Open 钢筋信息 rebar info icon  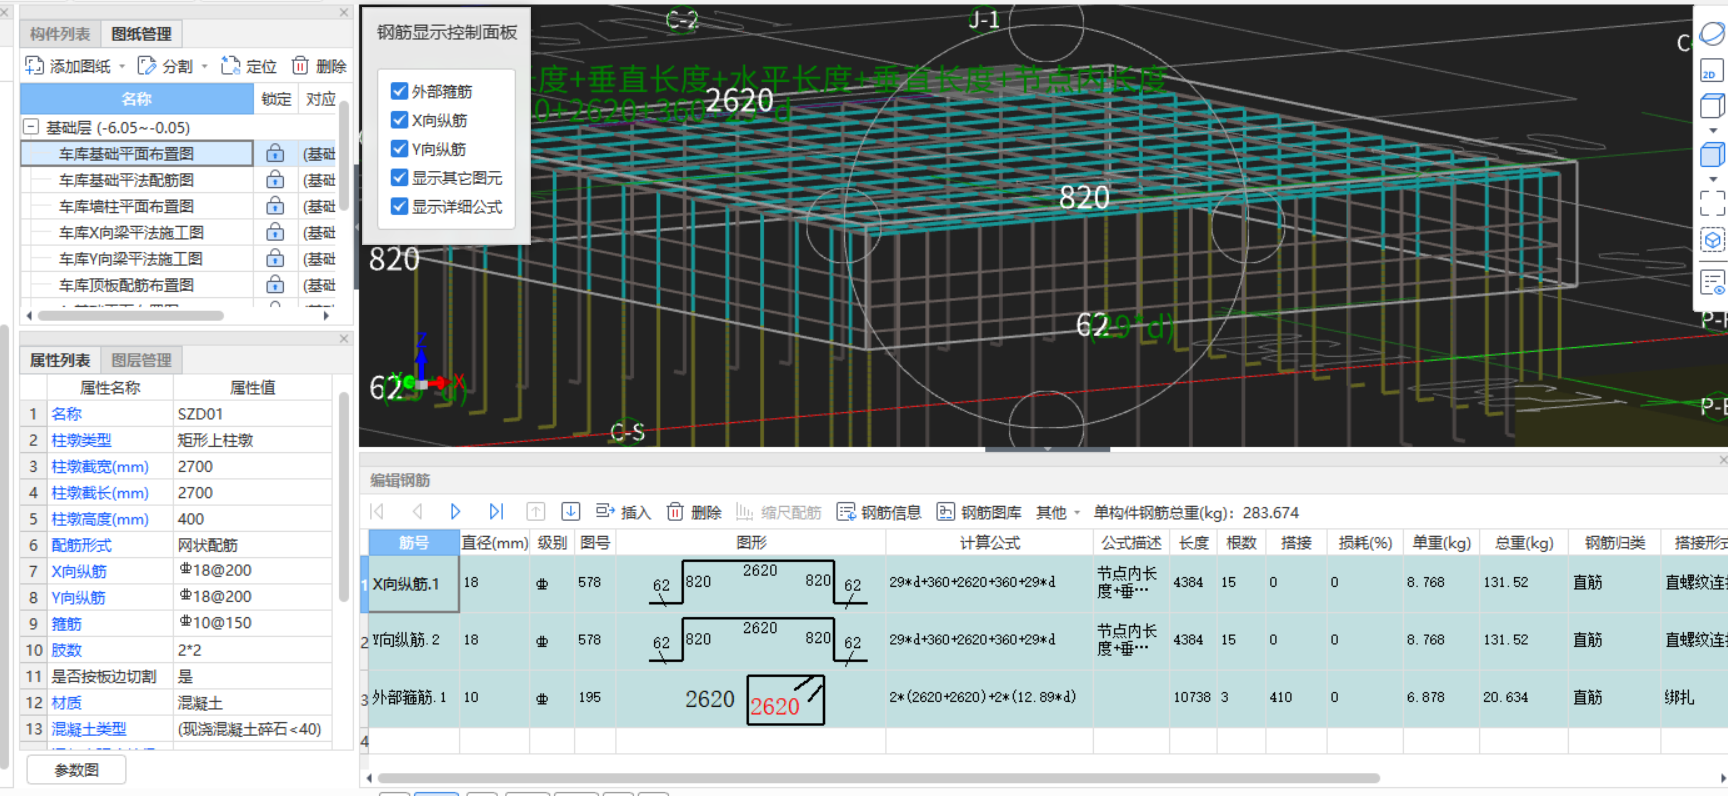pyautogui.click(x=846, y=512)
